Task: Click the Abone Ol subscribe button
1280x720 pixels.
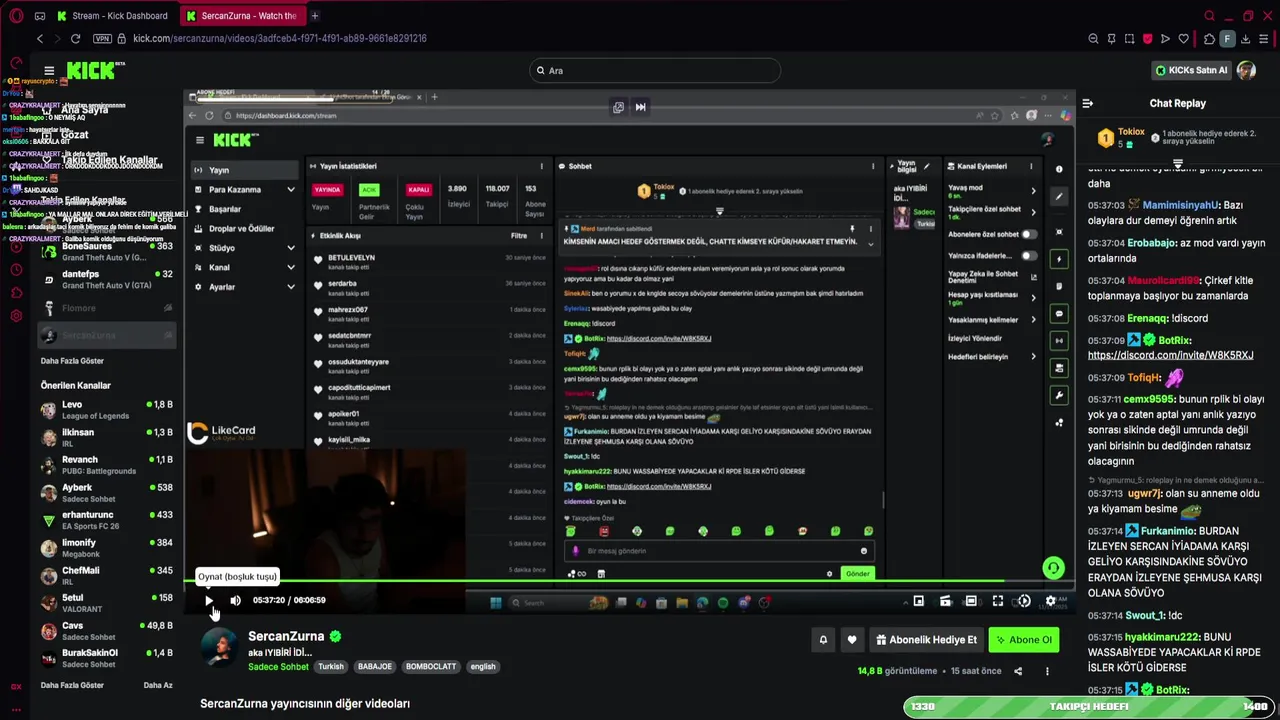Action: [1023, 640]
